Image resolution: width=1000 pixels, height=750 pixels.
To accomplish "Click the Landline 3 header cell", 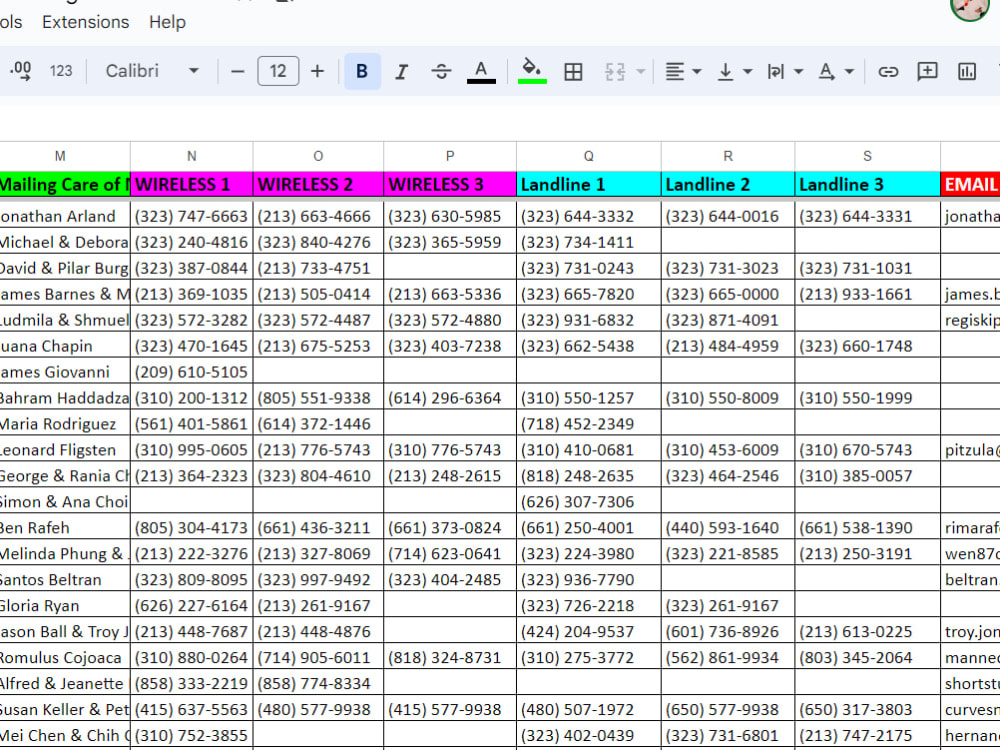I will (867, 184).
